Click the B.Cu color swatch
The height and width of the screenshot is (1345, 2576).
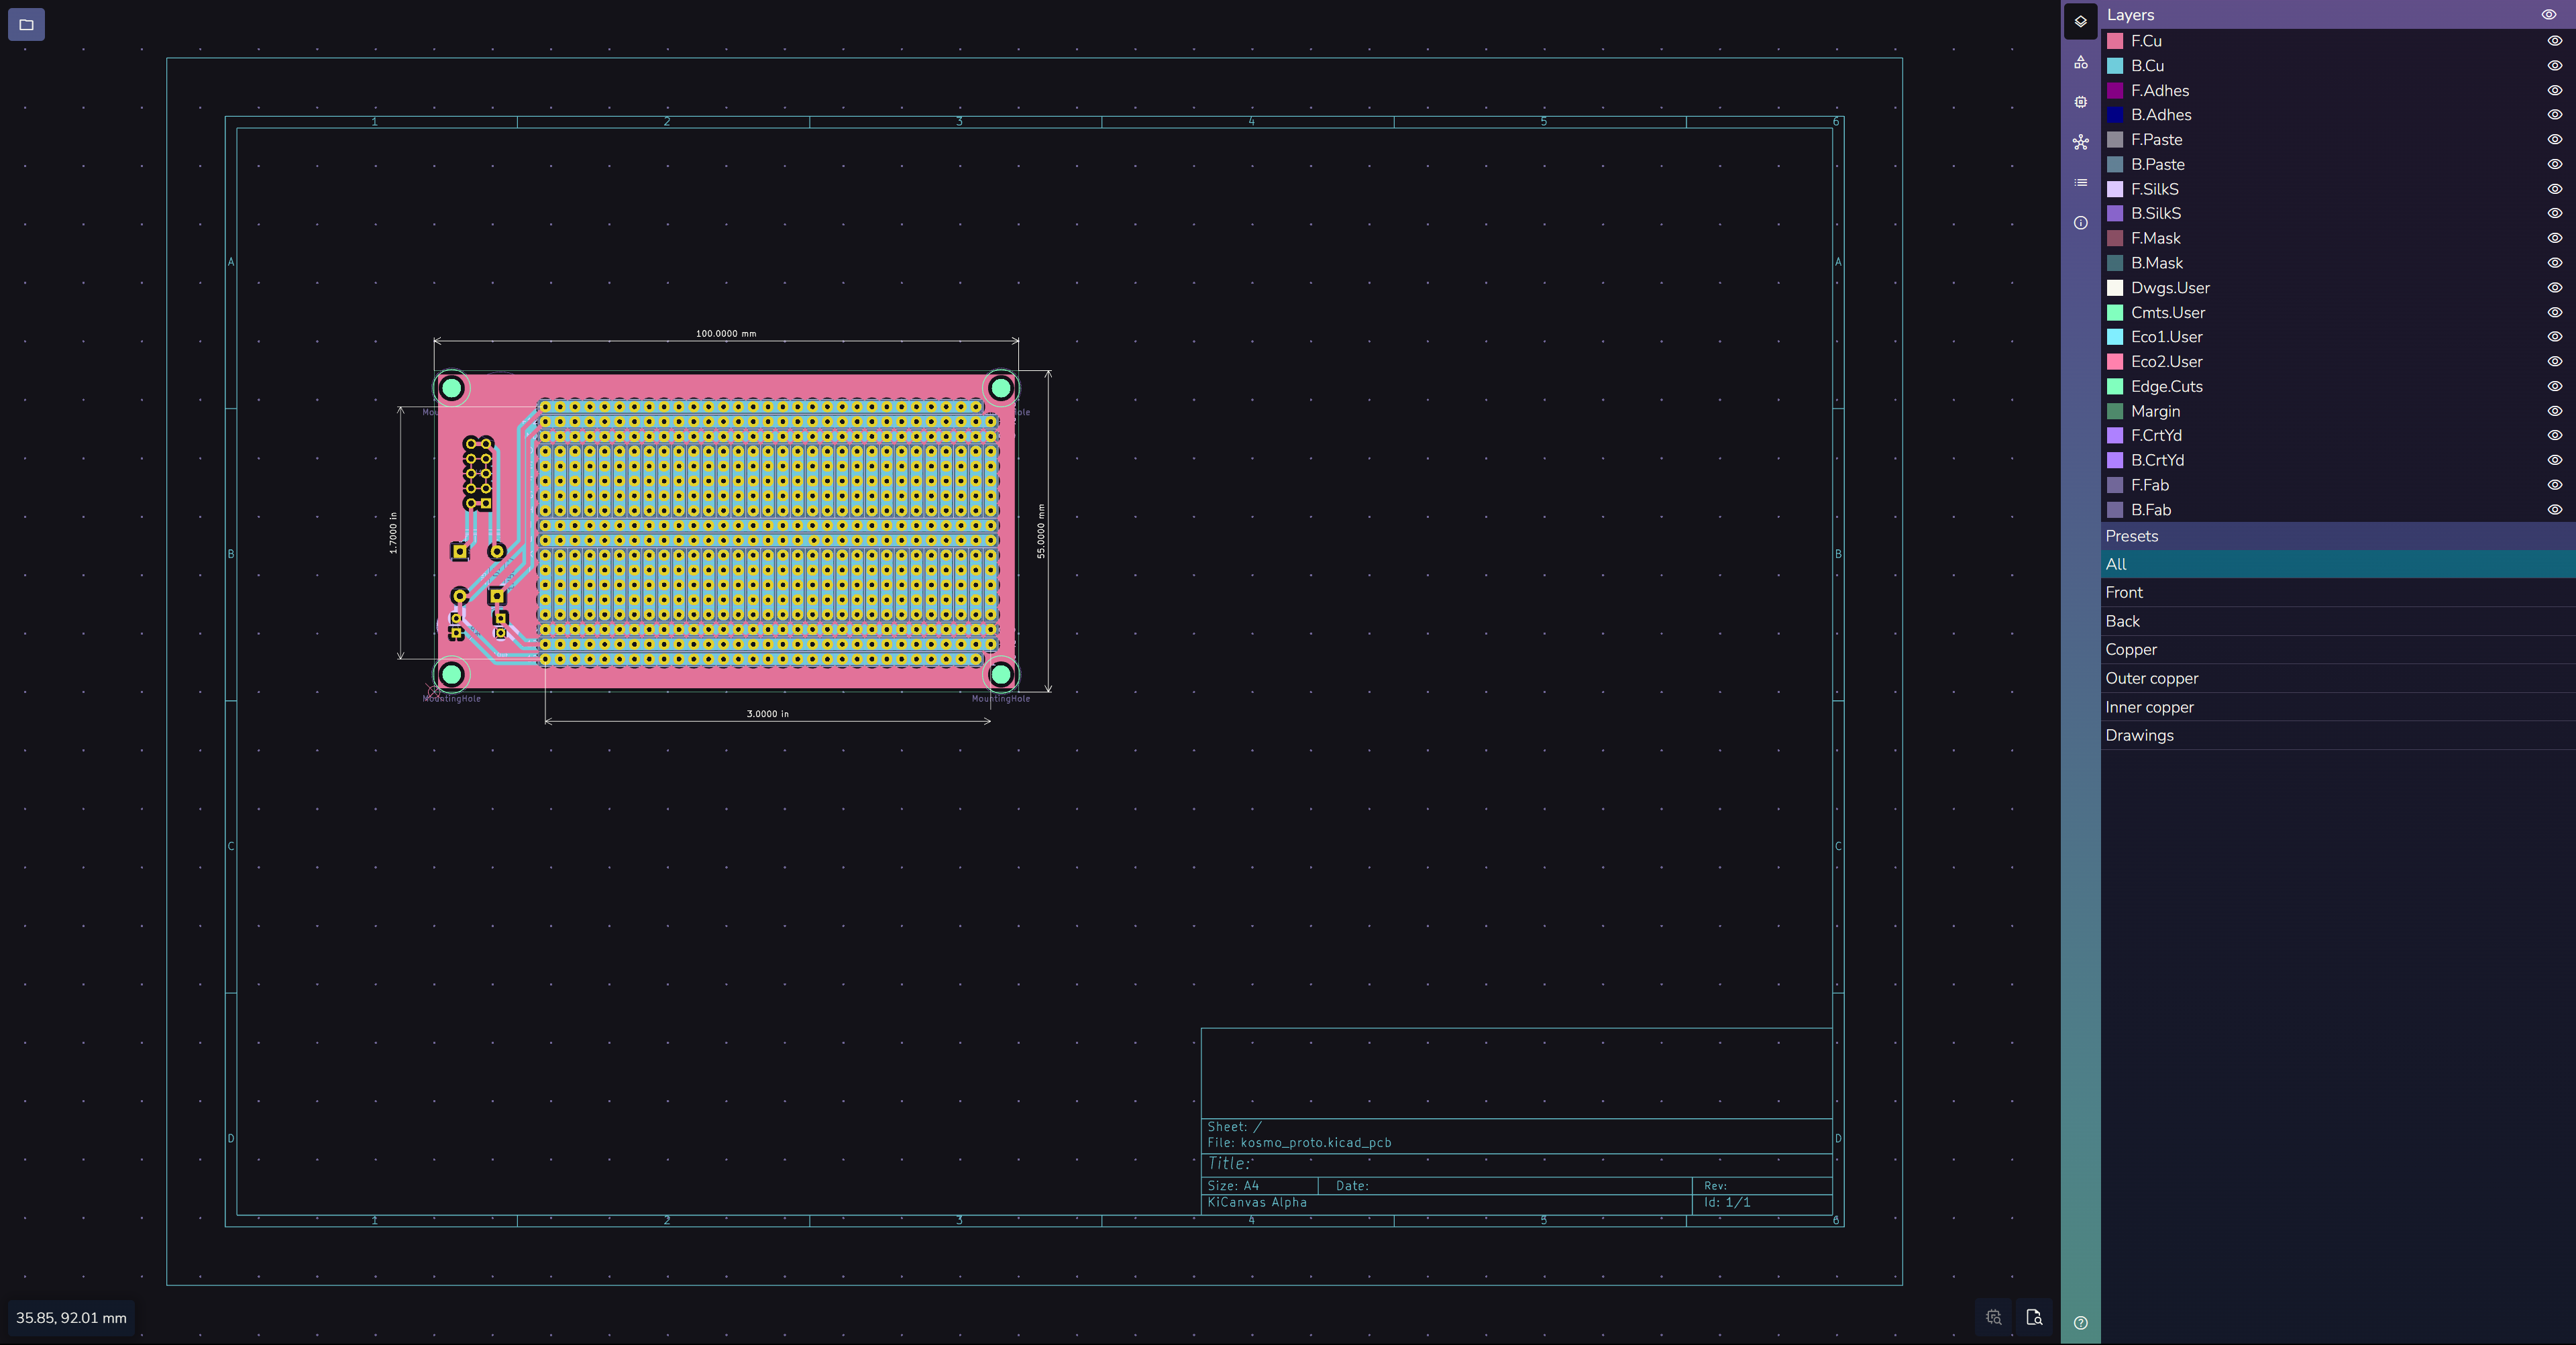tap(2115, 66)
